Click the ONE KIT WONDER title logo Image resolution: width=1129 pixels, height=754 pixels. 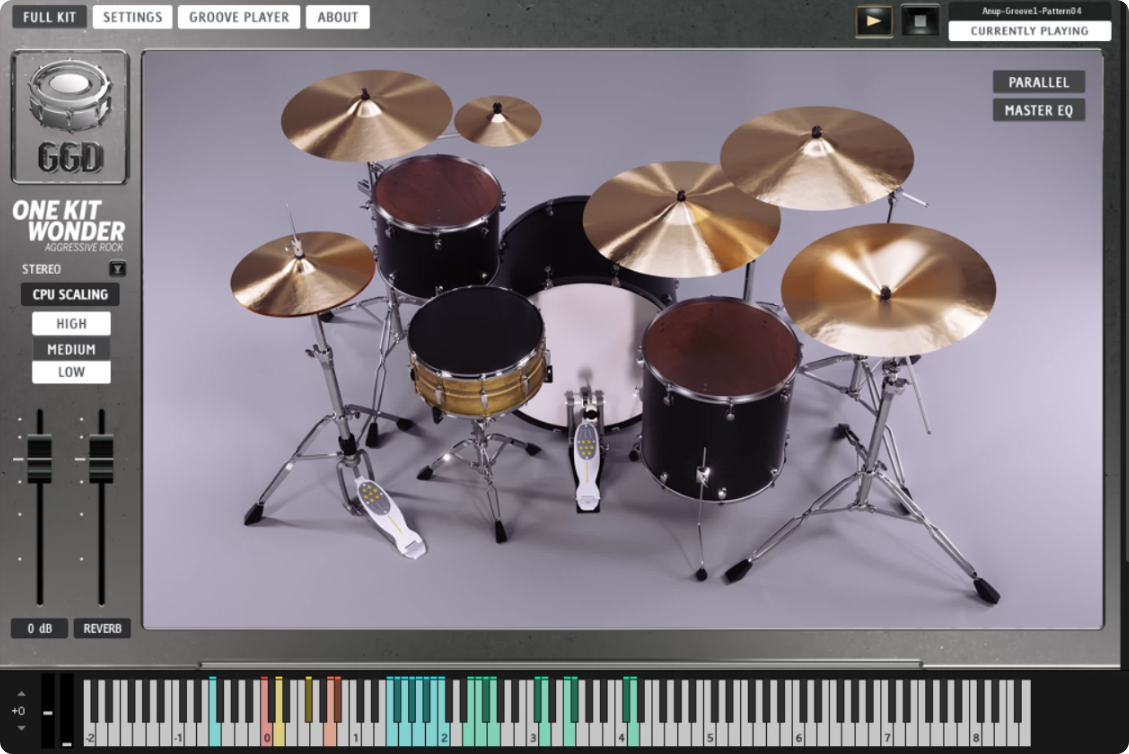point(69,225)
